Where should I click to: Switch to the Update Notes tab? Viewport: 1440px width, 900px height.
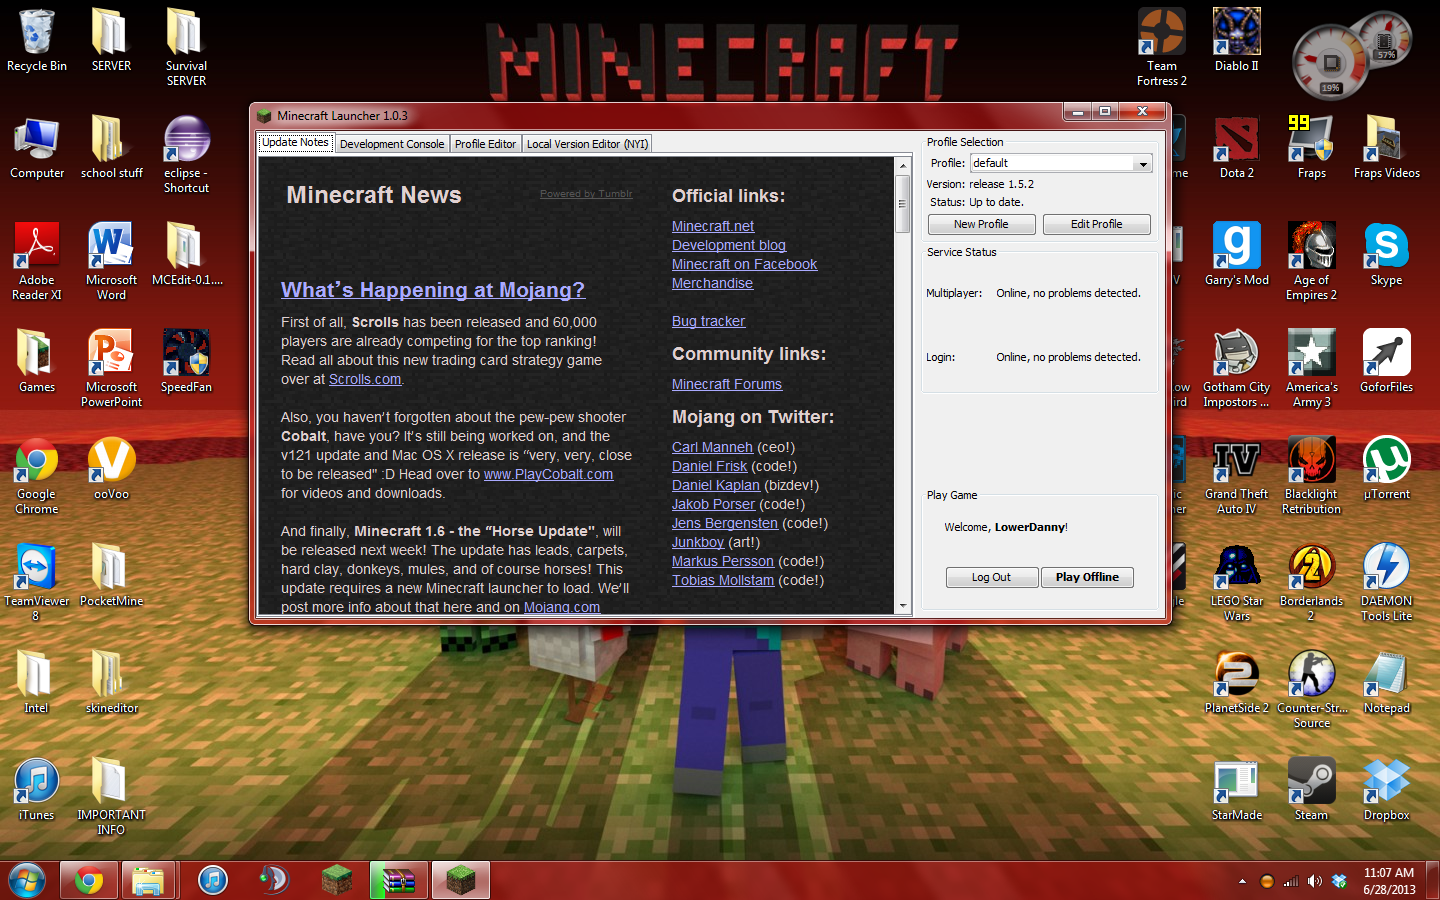coord(295,142)
